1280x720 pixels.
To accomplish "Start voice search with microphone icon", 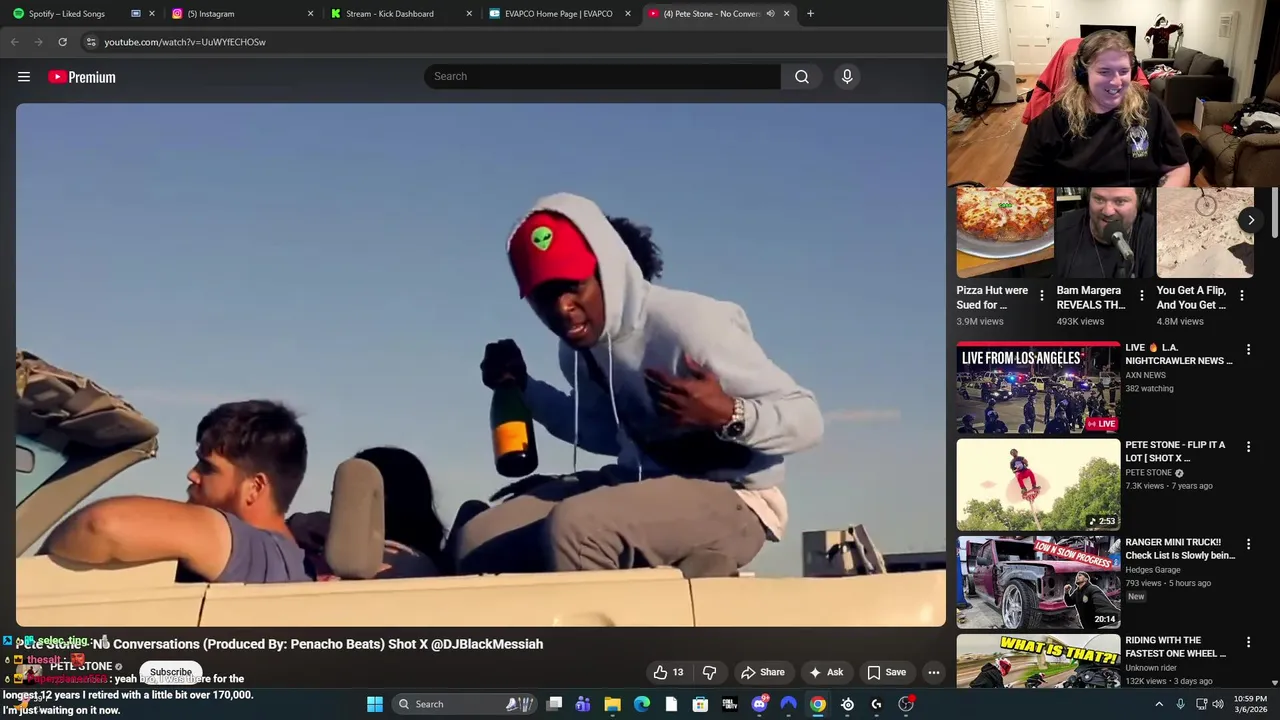I will click(x=847, y=77).
